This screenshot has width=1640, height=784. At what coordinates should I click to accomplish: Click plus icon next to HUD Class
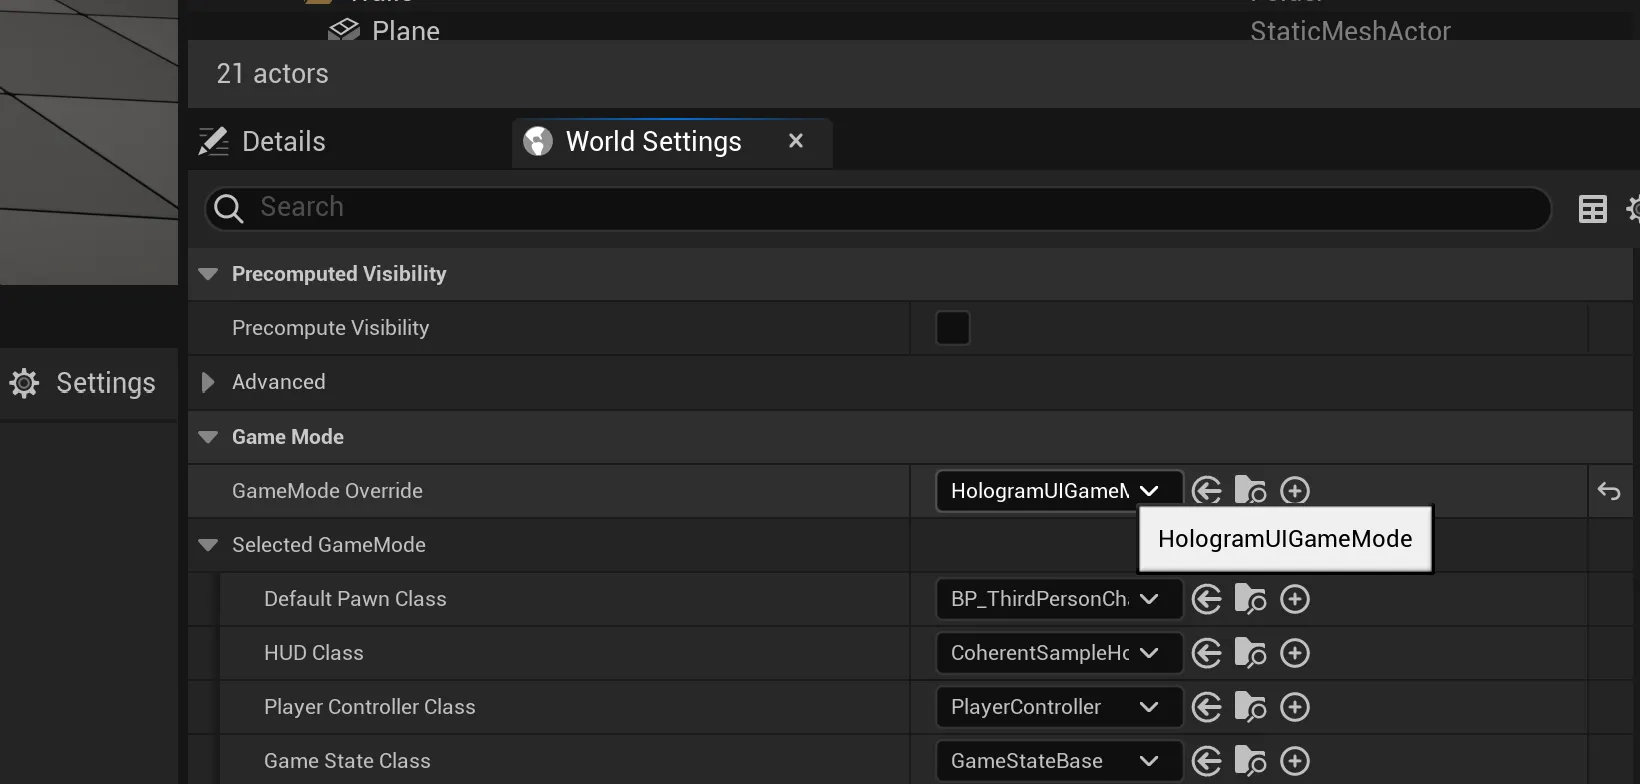1295,653
